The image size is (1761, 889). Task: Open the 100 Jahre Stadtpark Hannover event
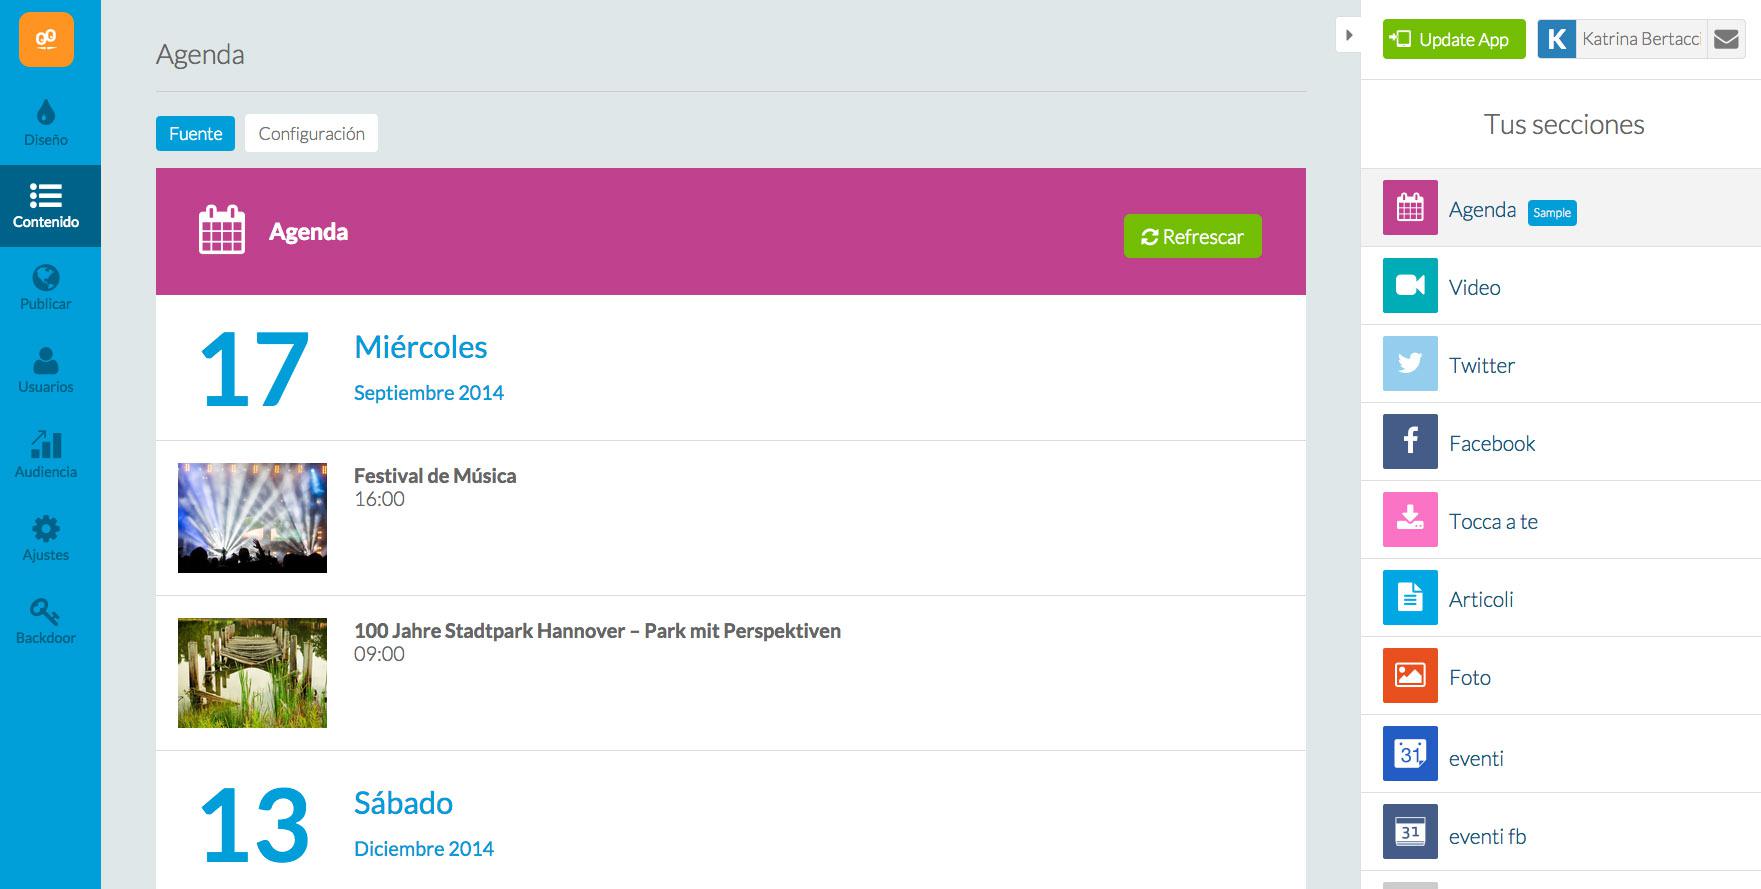click(x=597, y=631)
